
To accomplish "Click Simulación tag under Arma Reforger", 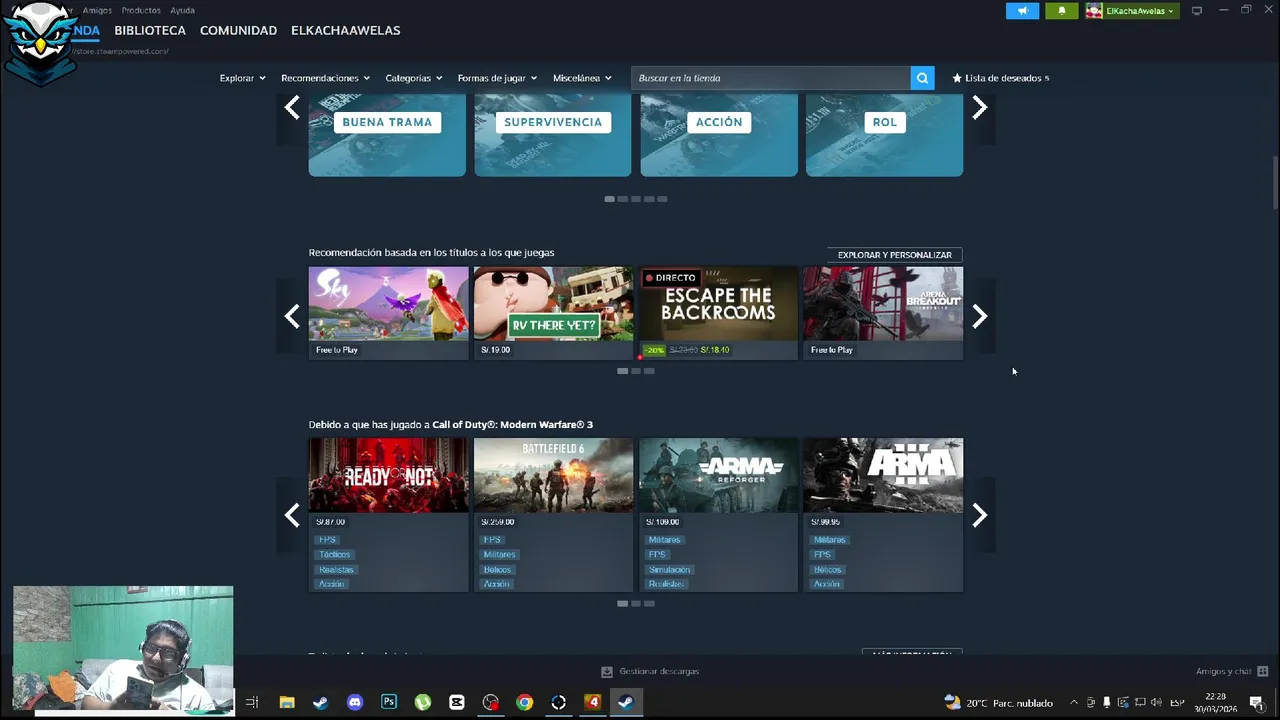I will (x=669, y=570).
